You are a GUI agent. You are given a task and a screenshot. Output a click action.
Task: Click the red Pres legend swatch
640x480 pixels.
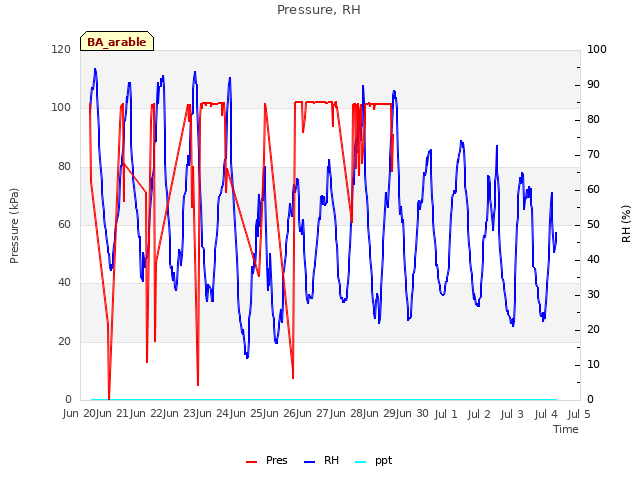tap(251, 462)
